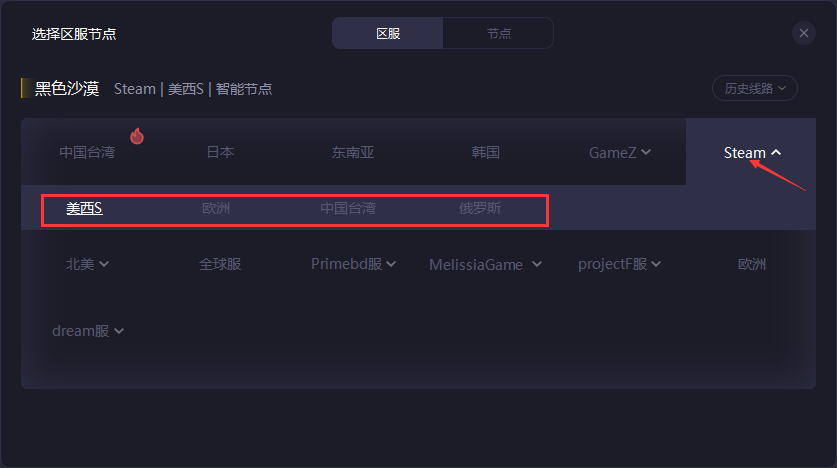
Task: Select 欧洲 under Steam regions
Action: tap(216, 208)
